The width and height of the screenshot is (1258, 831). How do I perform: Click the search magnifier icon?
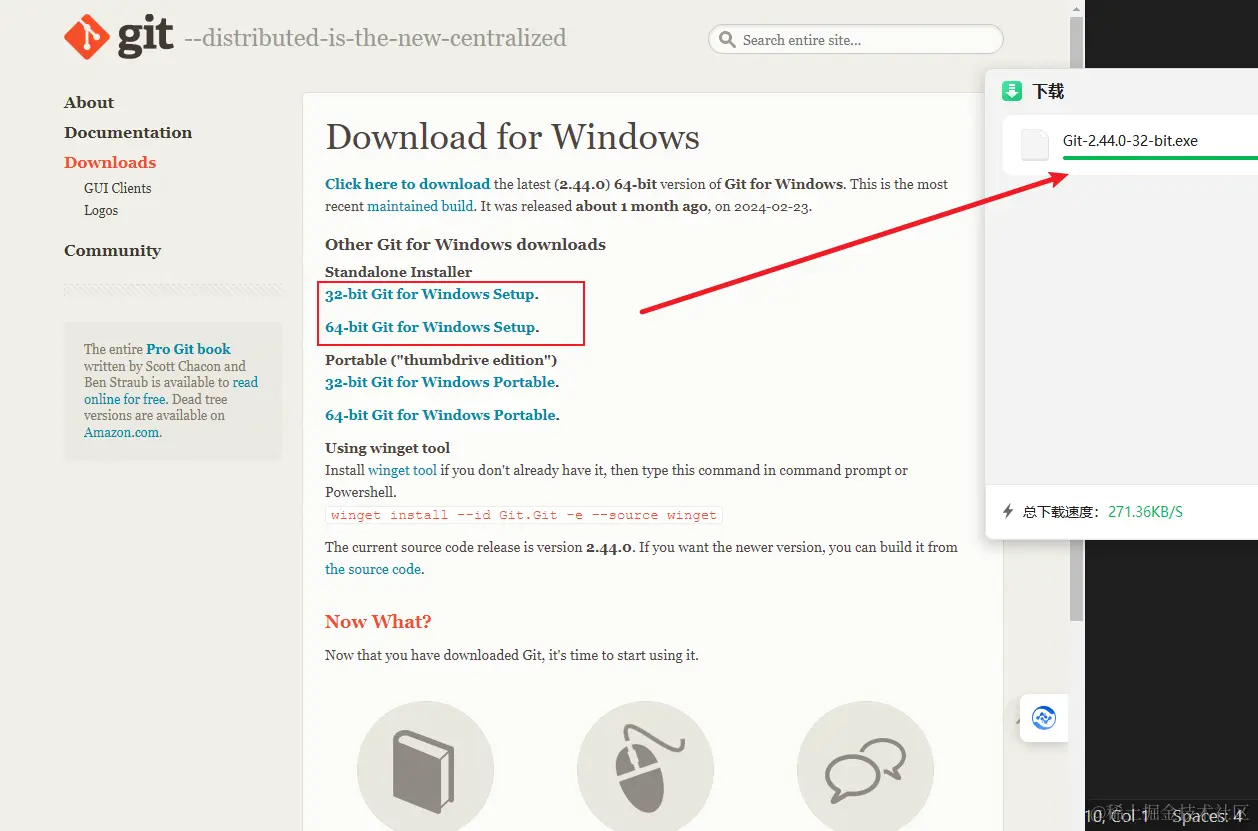pos(727,40)
